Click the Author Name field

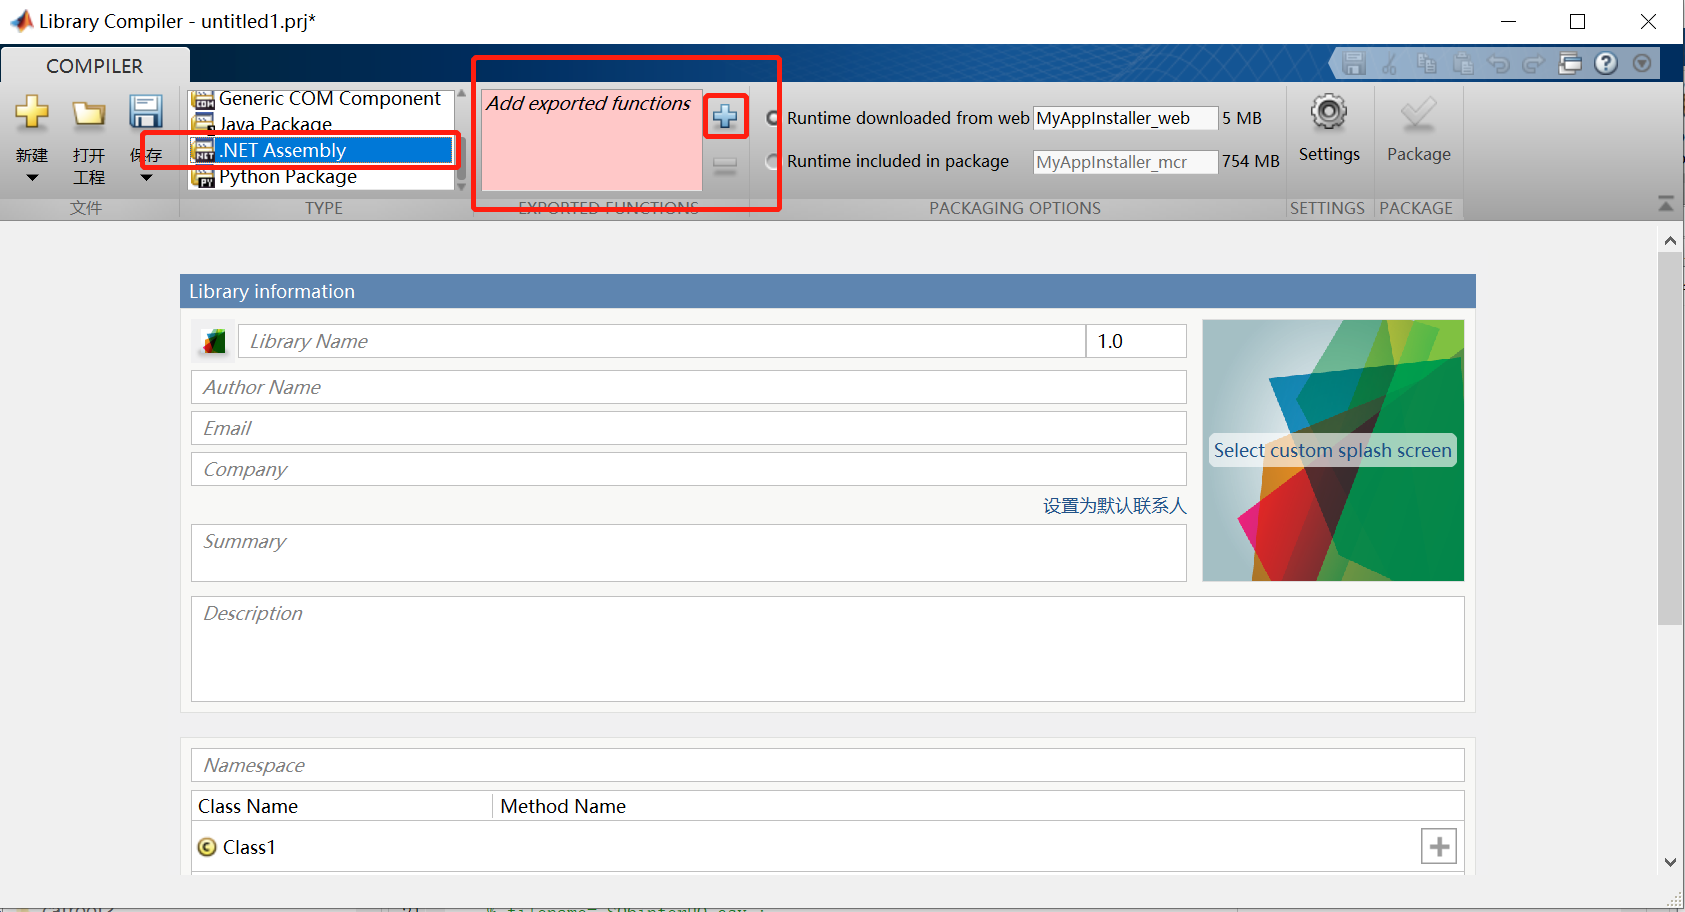click(x=689, y=387)
